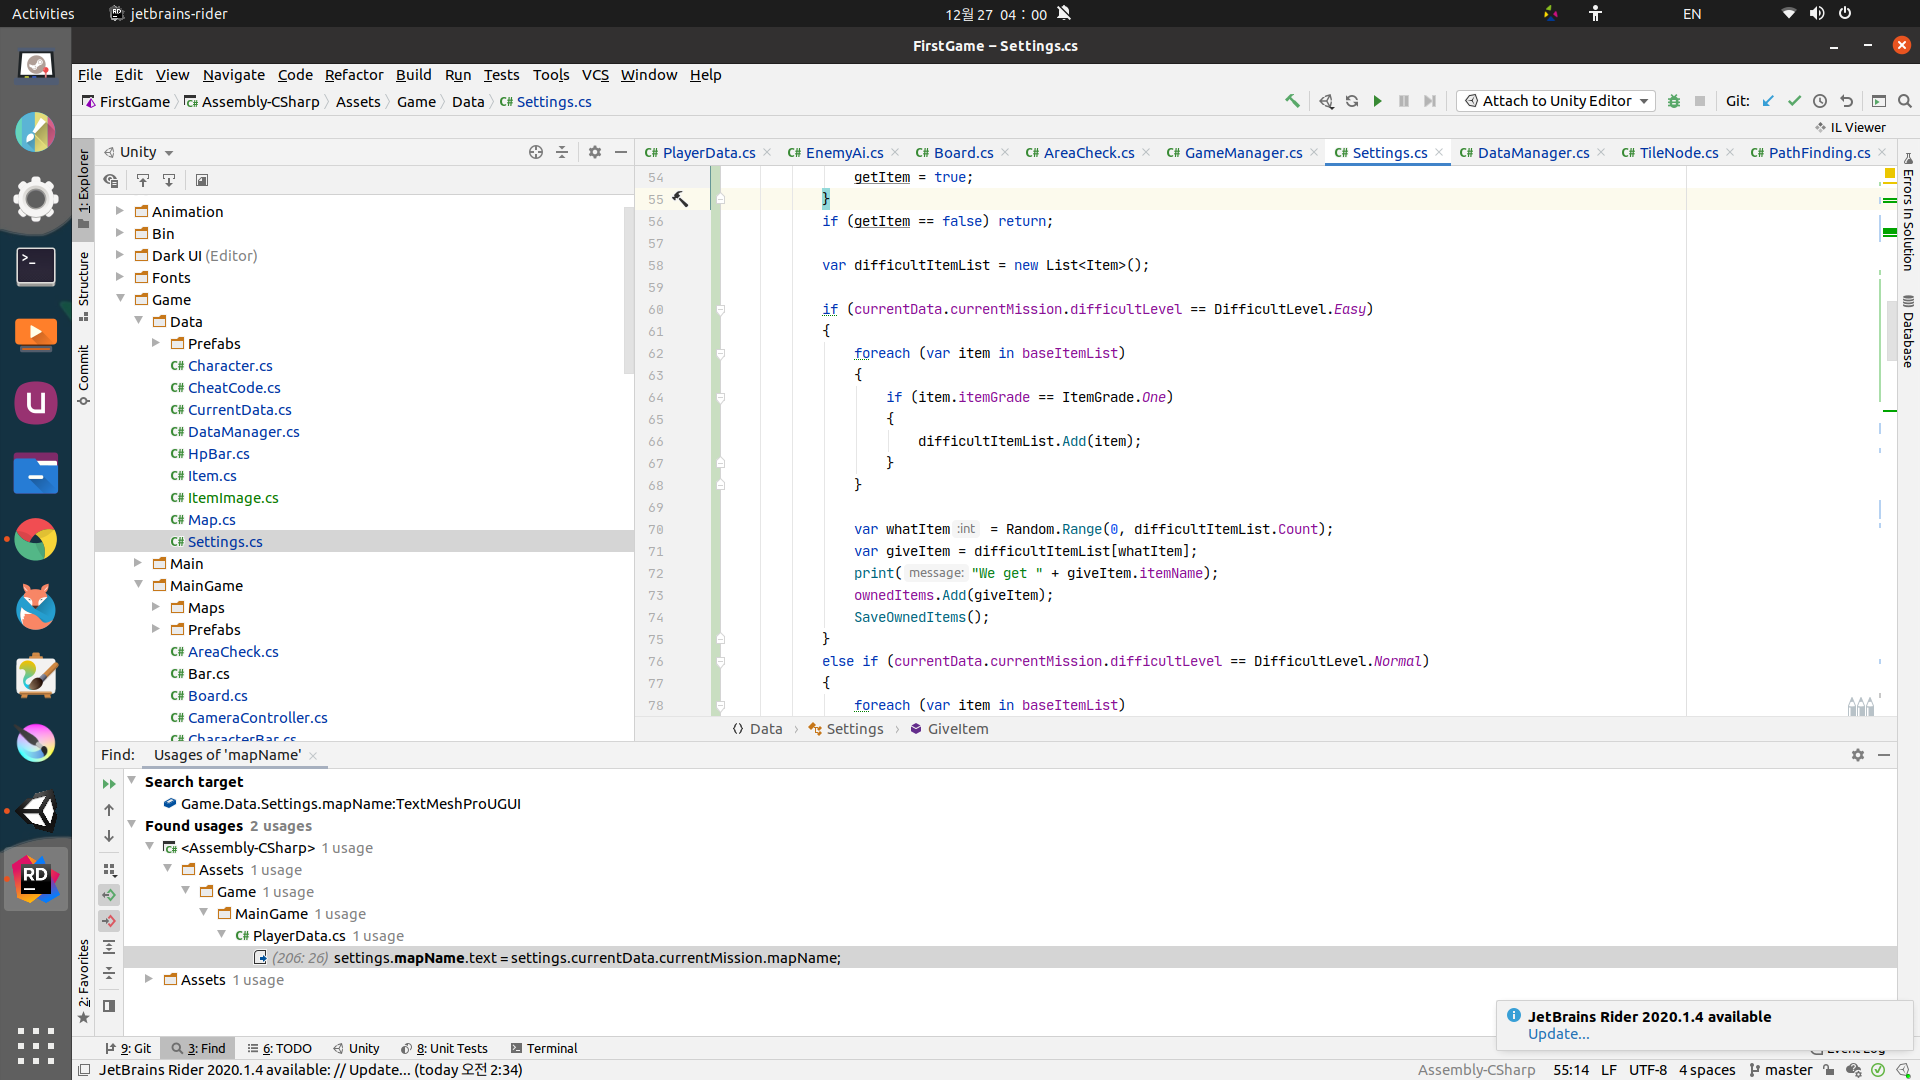
Task: Expand the Prefabs folder under Data
Action: 155,343
